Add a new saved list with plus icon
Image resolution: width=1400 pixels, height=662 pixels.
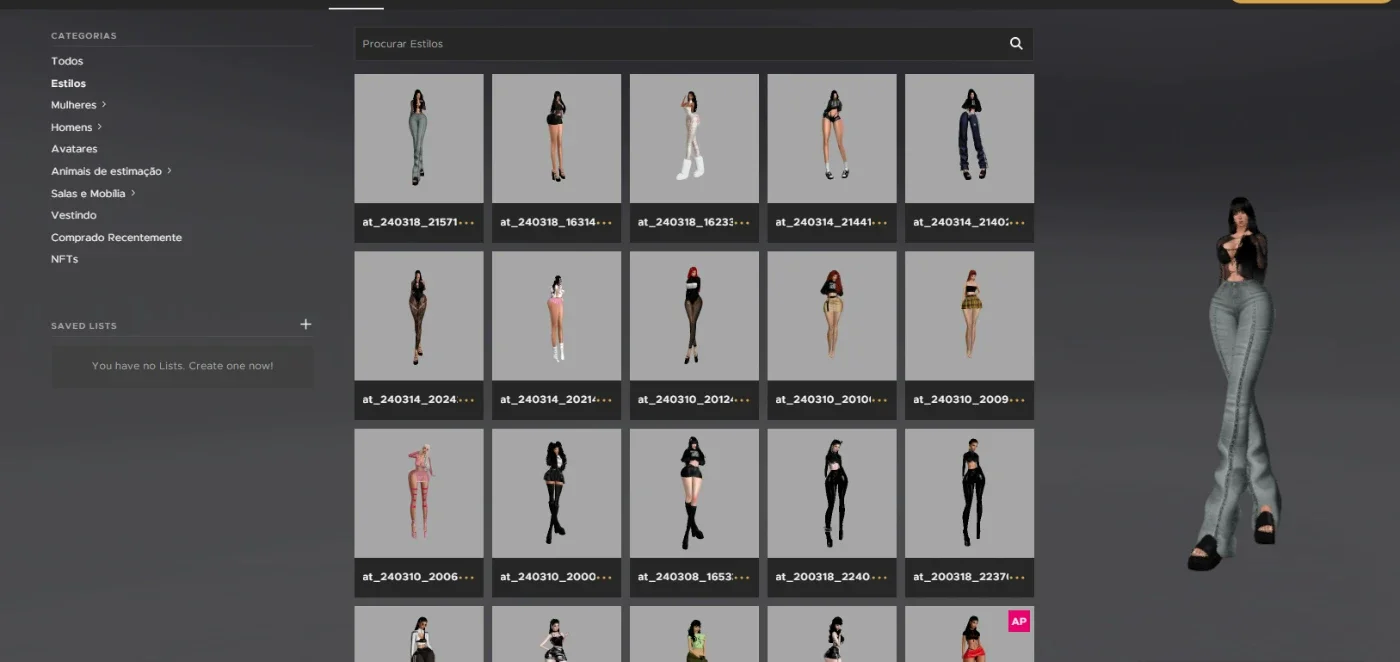[x=306, y=324]
